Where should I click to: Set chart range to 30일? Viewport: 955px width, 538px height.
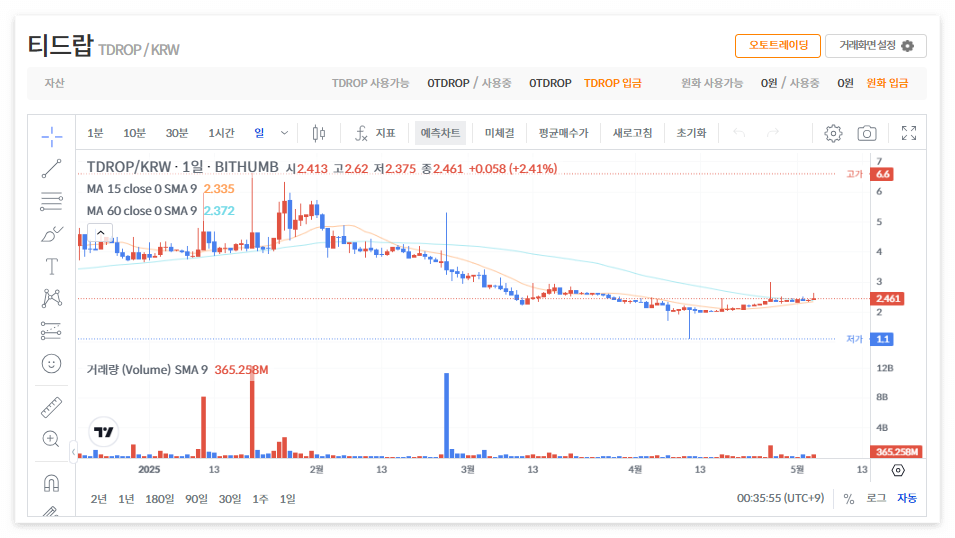pos(230,499)
